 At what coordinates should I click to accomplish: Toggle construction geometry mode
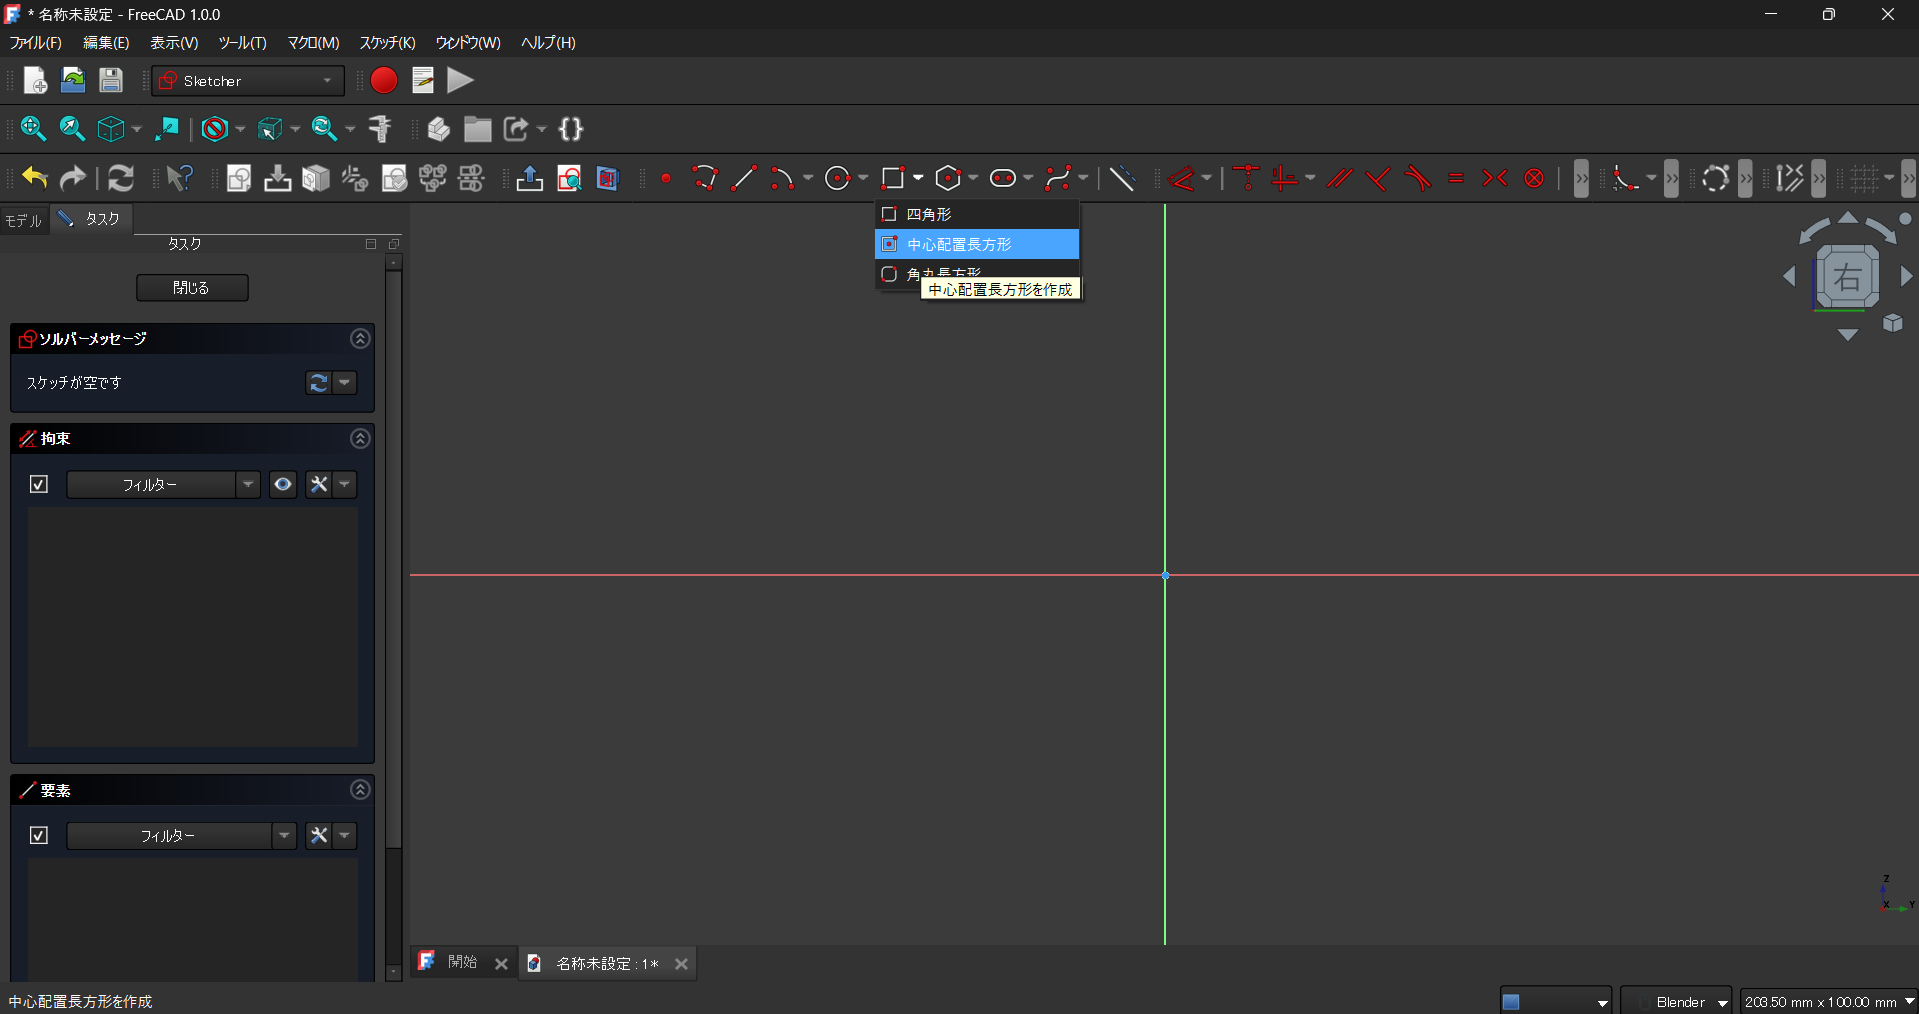pyautogui.click(x=1123, y=178)
